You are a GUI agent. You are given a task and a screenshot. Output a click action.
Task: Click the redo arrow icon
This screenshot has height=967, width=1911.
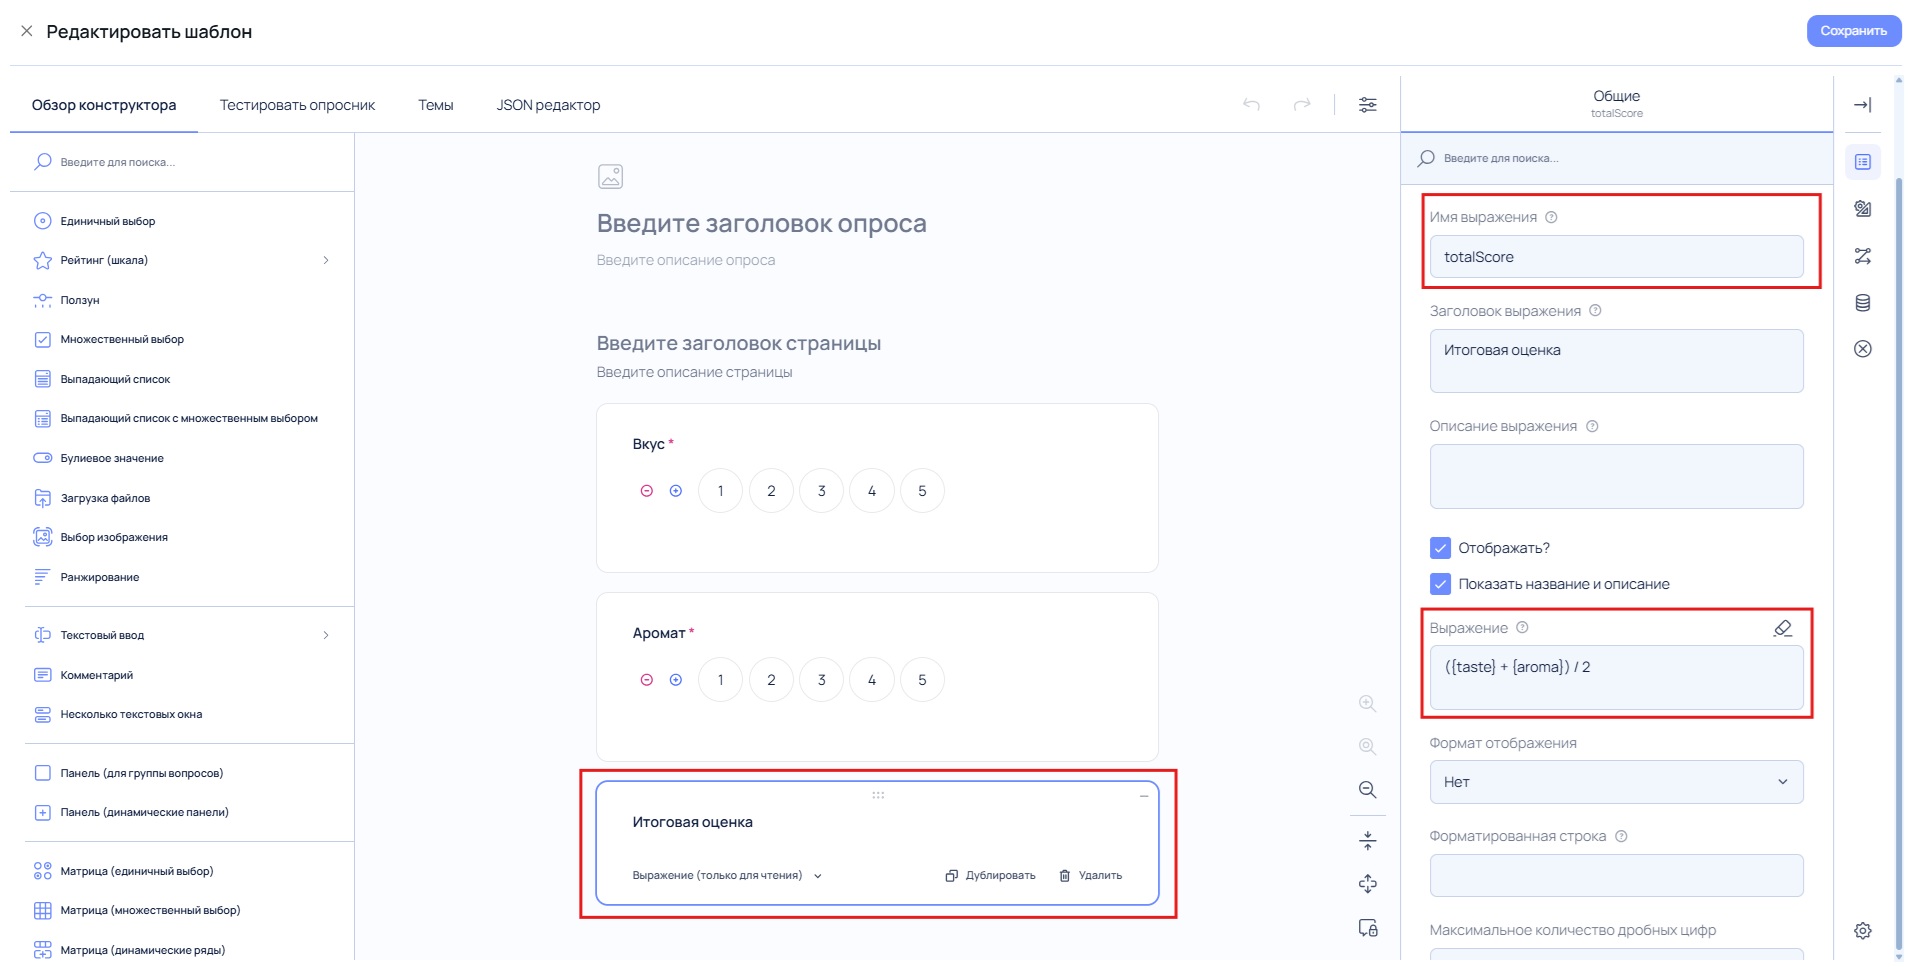pos(1301,105)
